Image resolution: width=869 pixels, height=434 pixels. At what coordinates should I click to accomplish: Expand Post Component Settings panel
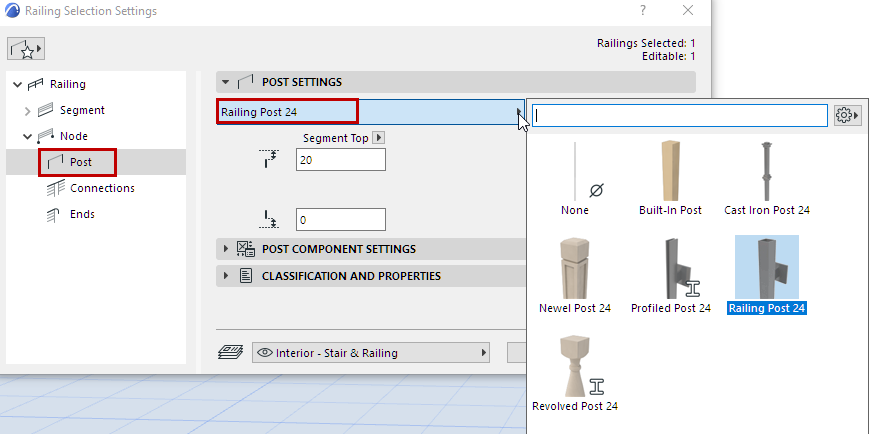pyautogui.click(x=225, y=249)
